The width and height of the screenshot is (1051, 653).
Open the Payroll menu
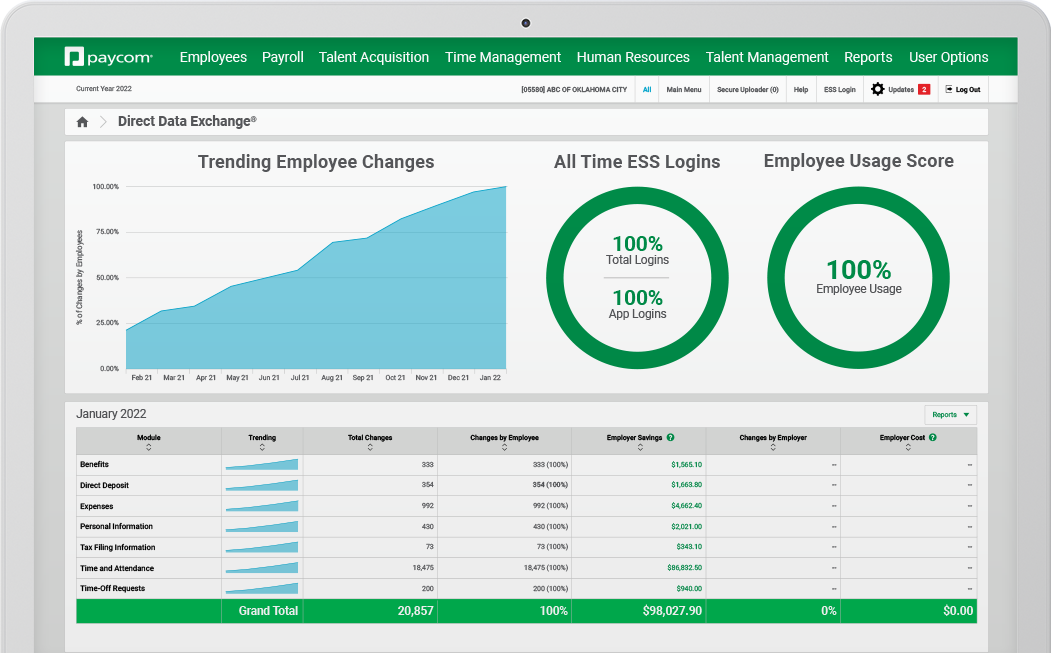[x=282, y=57]
